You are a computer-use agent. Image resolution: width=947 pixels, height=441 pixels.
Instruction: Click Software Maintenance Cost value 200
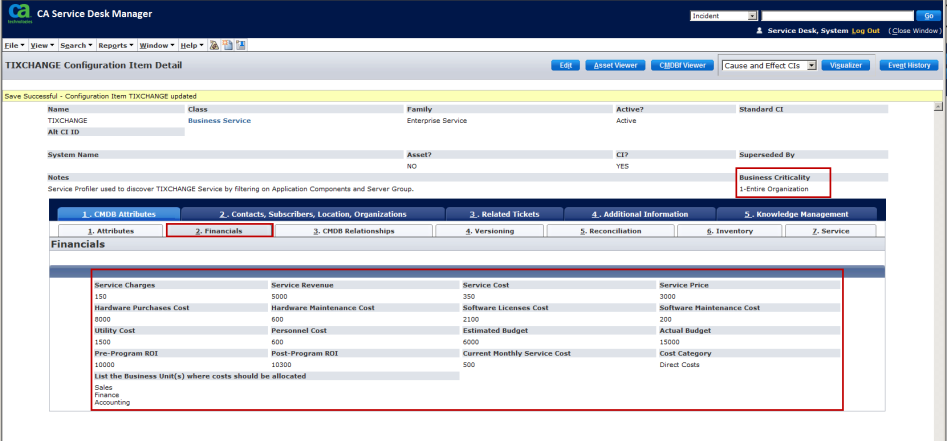(x=665, y=319)
